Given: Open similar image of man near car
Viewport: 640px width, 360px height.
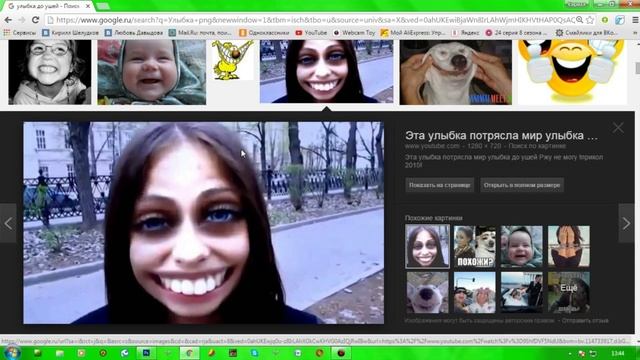Looking at the screenshot, I should 522,292.
